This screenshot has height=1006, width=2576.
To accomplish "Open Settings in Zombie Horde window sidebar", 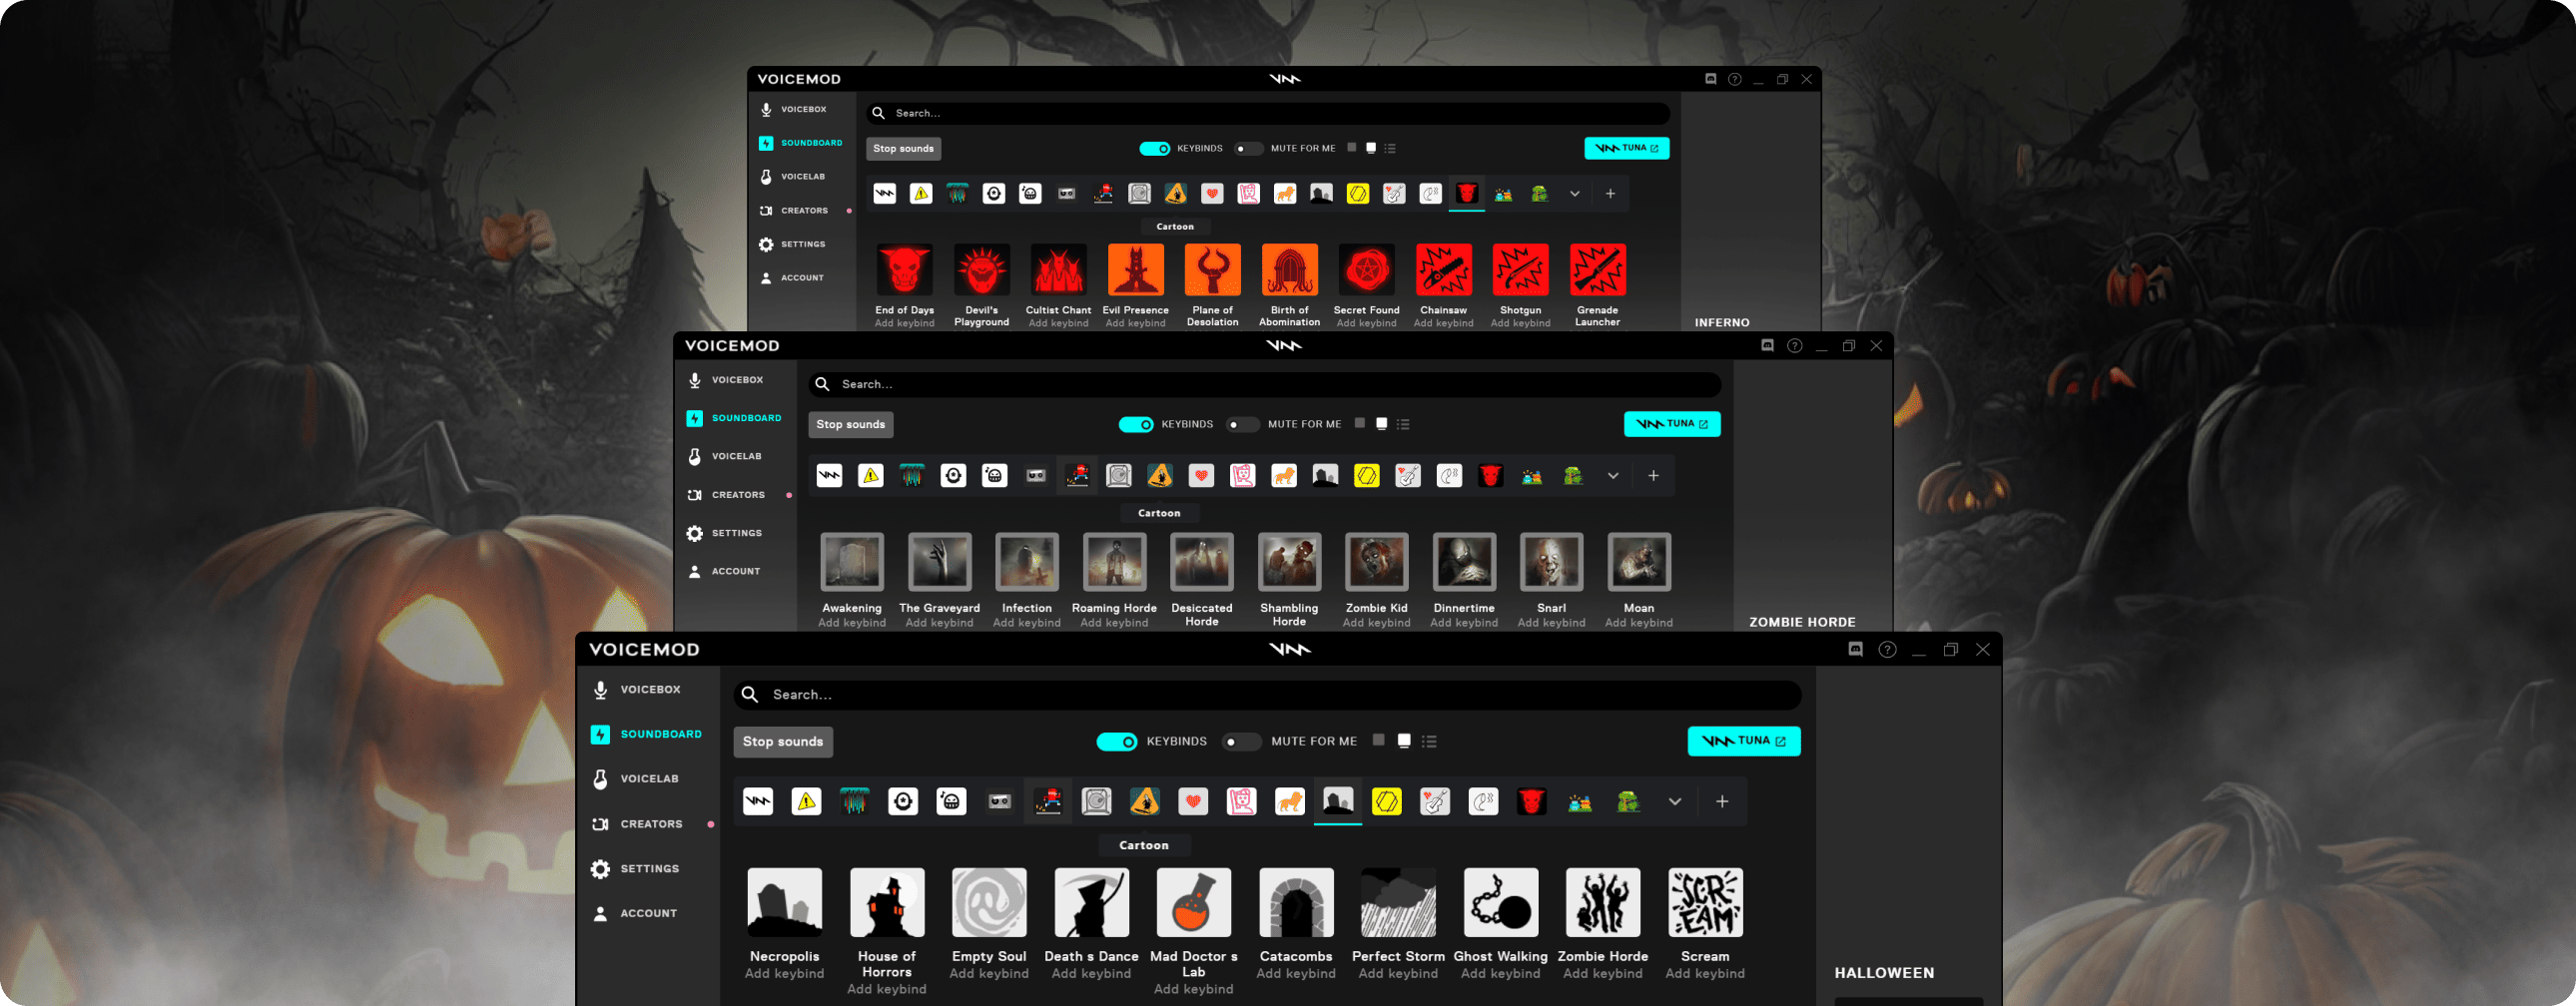I will (725, 534).
